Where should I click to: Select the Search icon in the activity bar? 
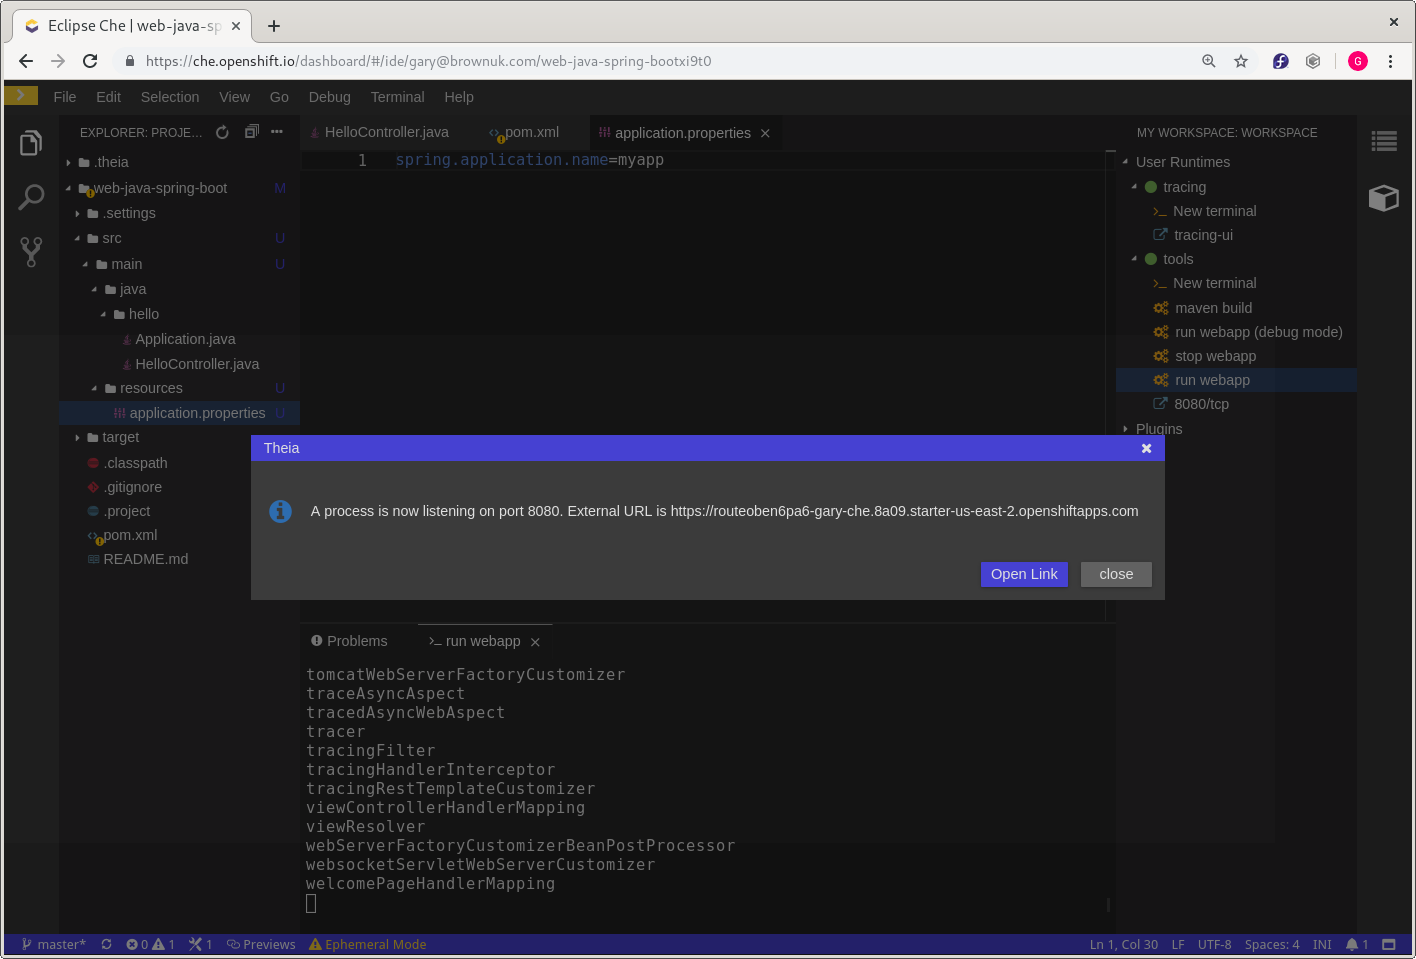(x=31, y=197)
